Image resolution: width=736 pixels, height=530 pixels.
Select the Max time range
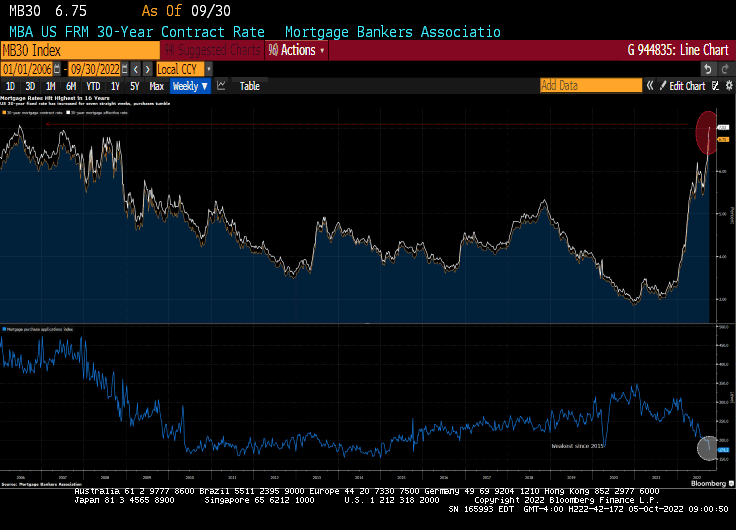(x=156, y=86)
